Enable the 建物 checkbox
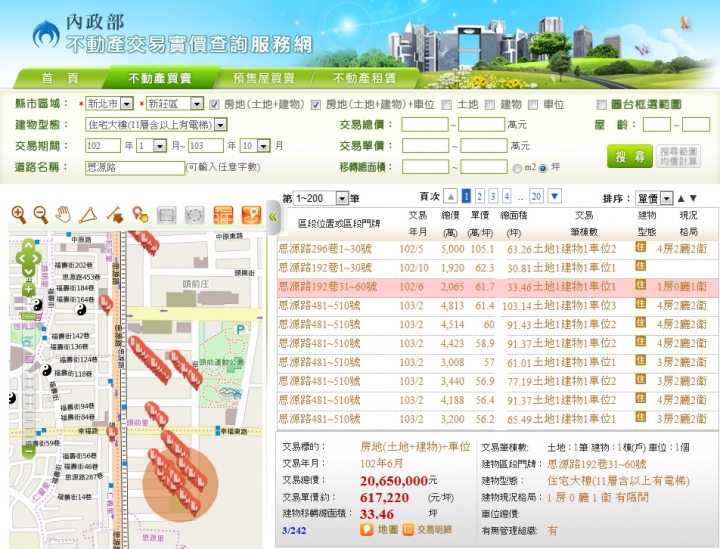Screen dimensions: 720x549 (x=490, y=105)
